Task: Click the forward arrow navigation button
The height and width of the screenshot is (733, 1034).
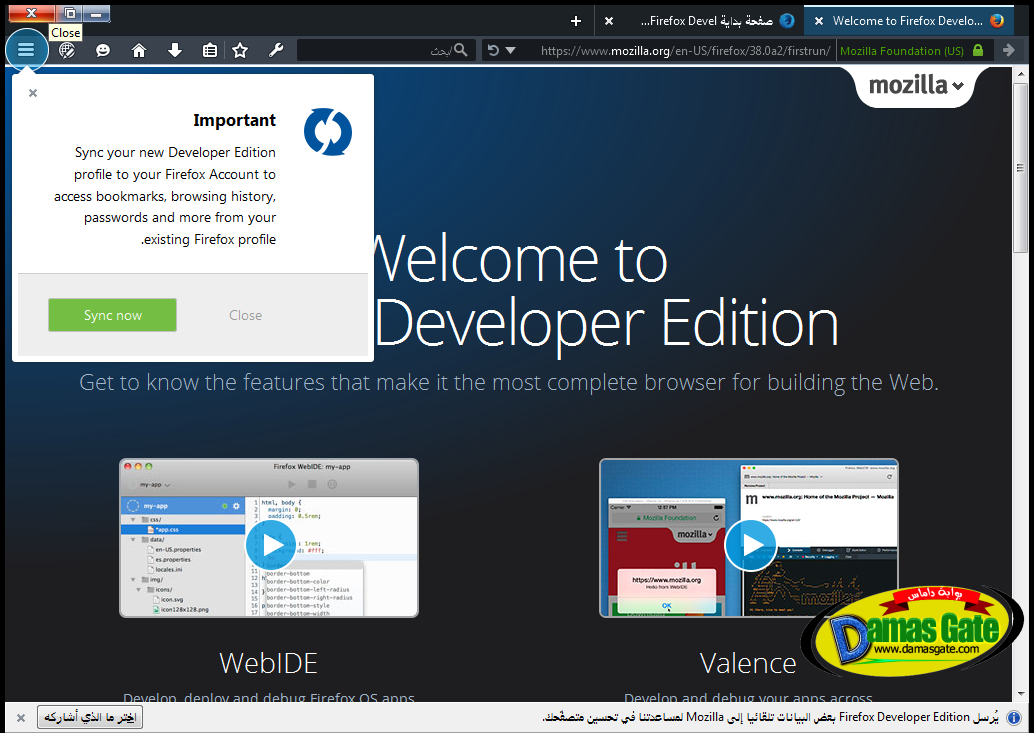Action: (1008, 50)
